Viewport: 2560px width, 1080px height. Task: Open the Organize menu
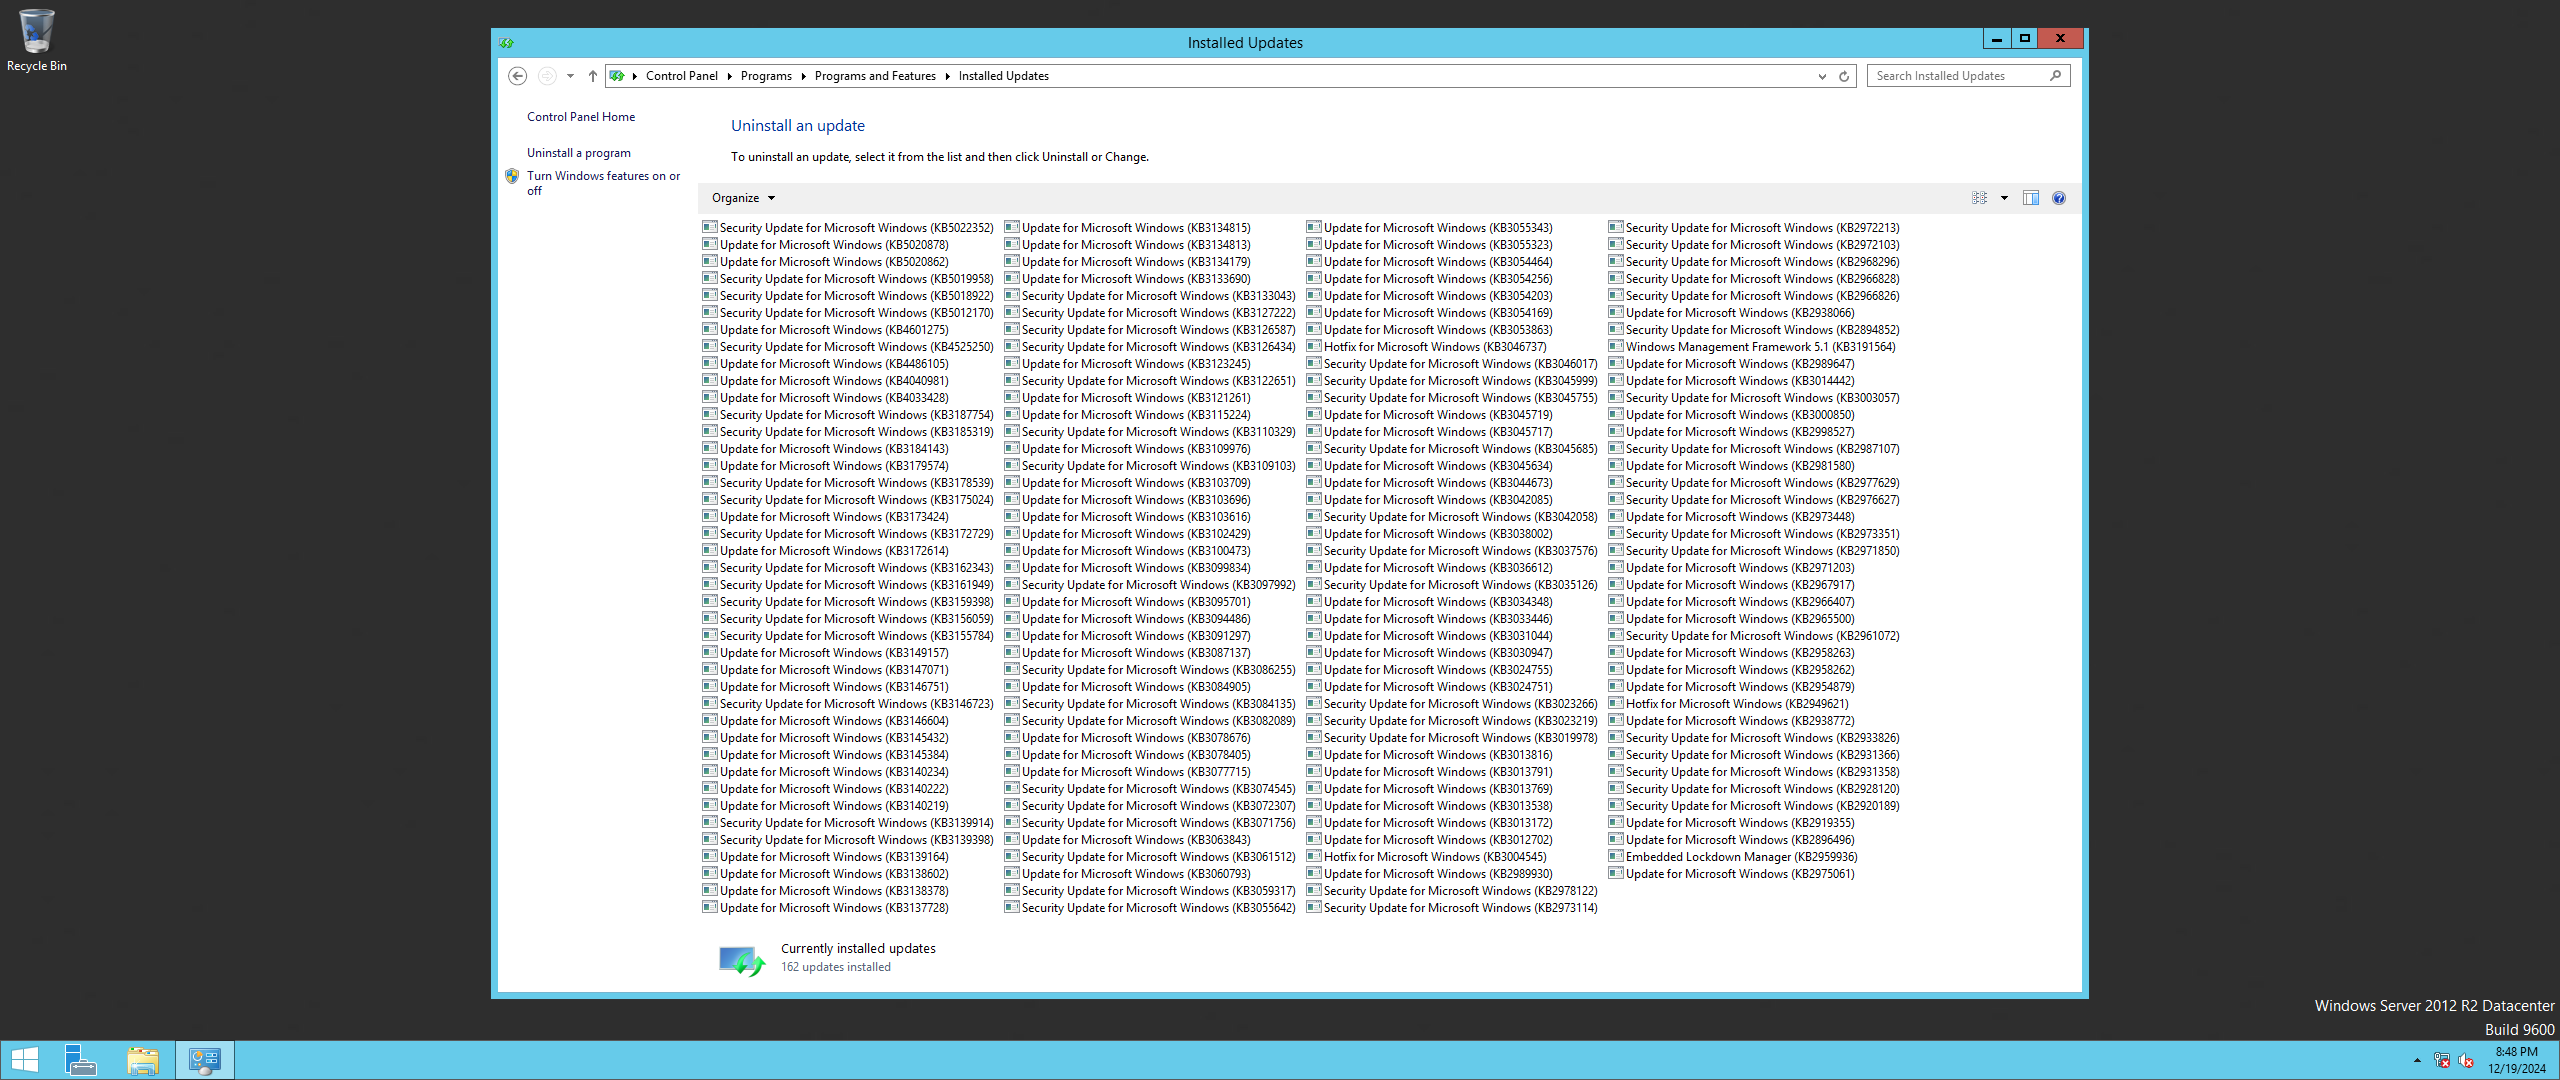[743, 198]
